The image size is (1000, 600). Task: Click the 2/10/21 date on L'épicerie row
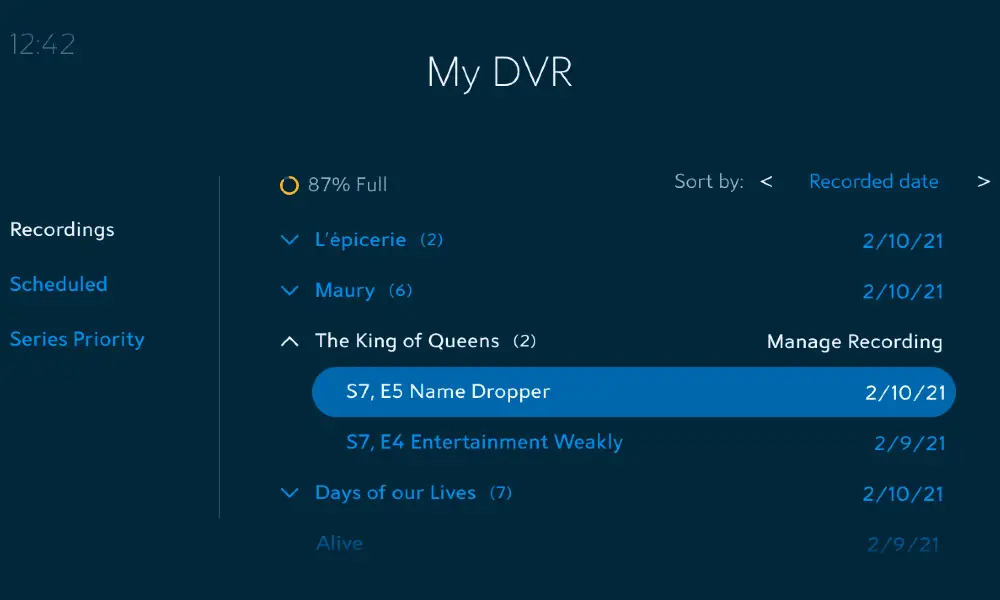[x=902, y=241]
